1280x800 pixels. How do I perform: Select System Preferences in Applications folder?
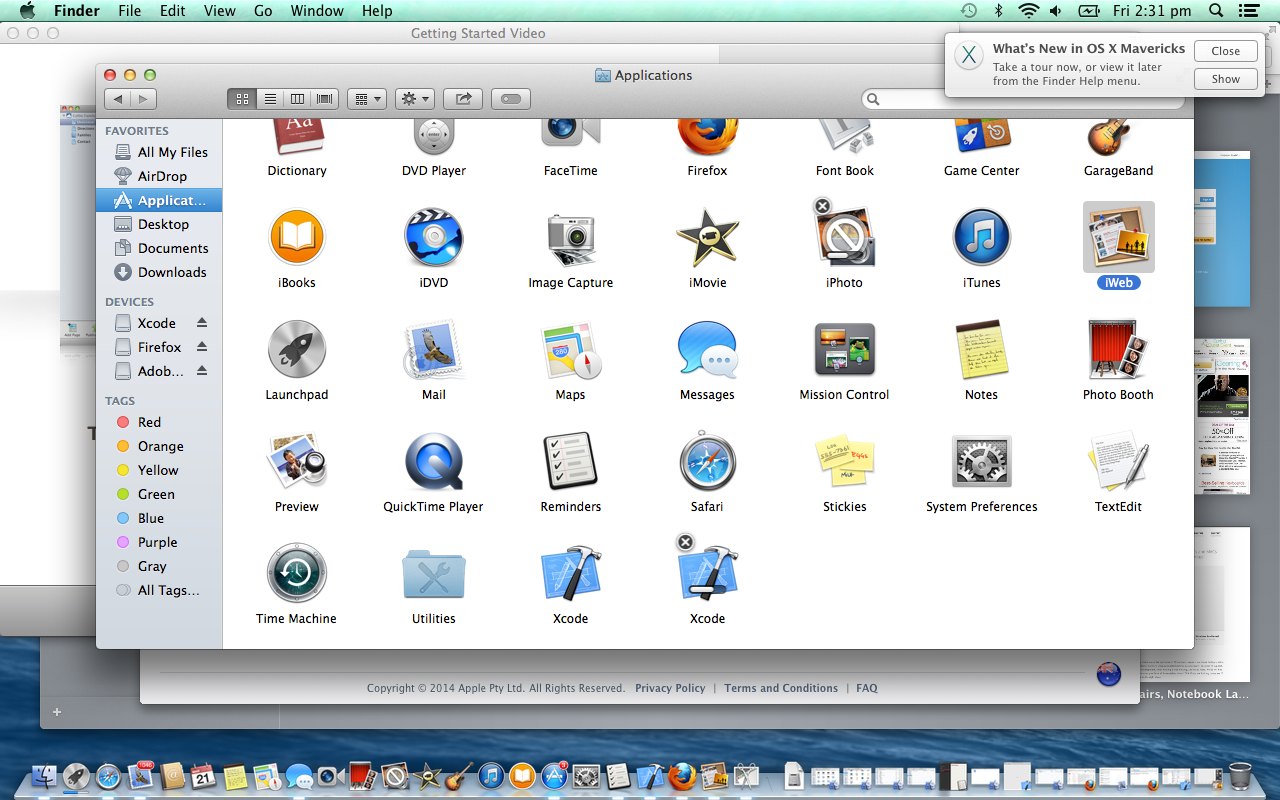pyautogui.click(x=981, y=461)
